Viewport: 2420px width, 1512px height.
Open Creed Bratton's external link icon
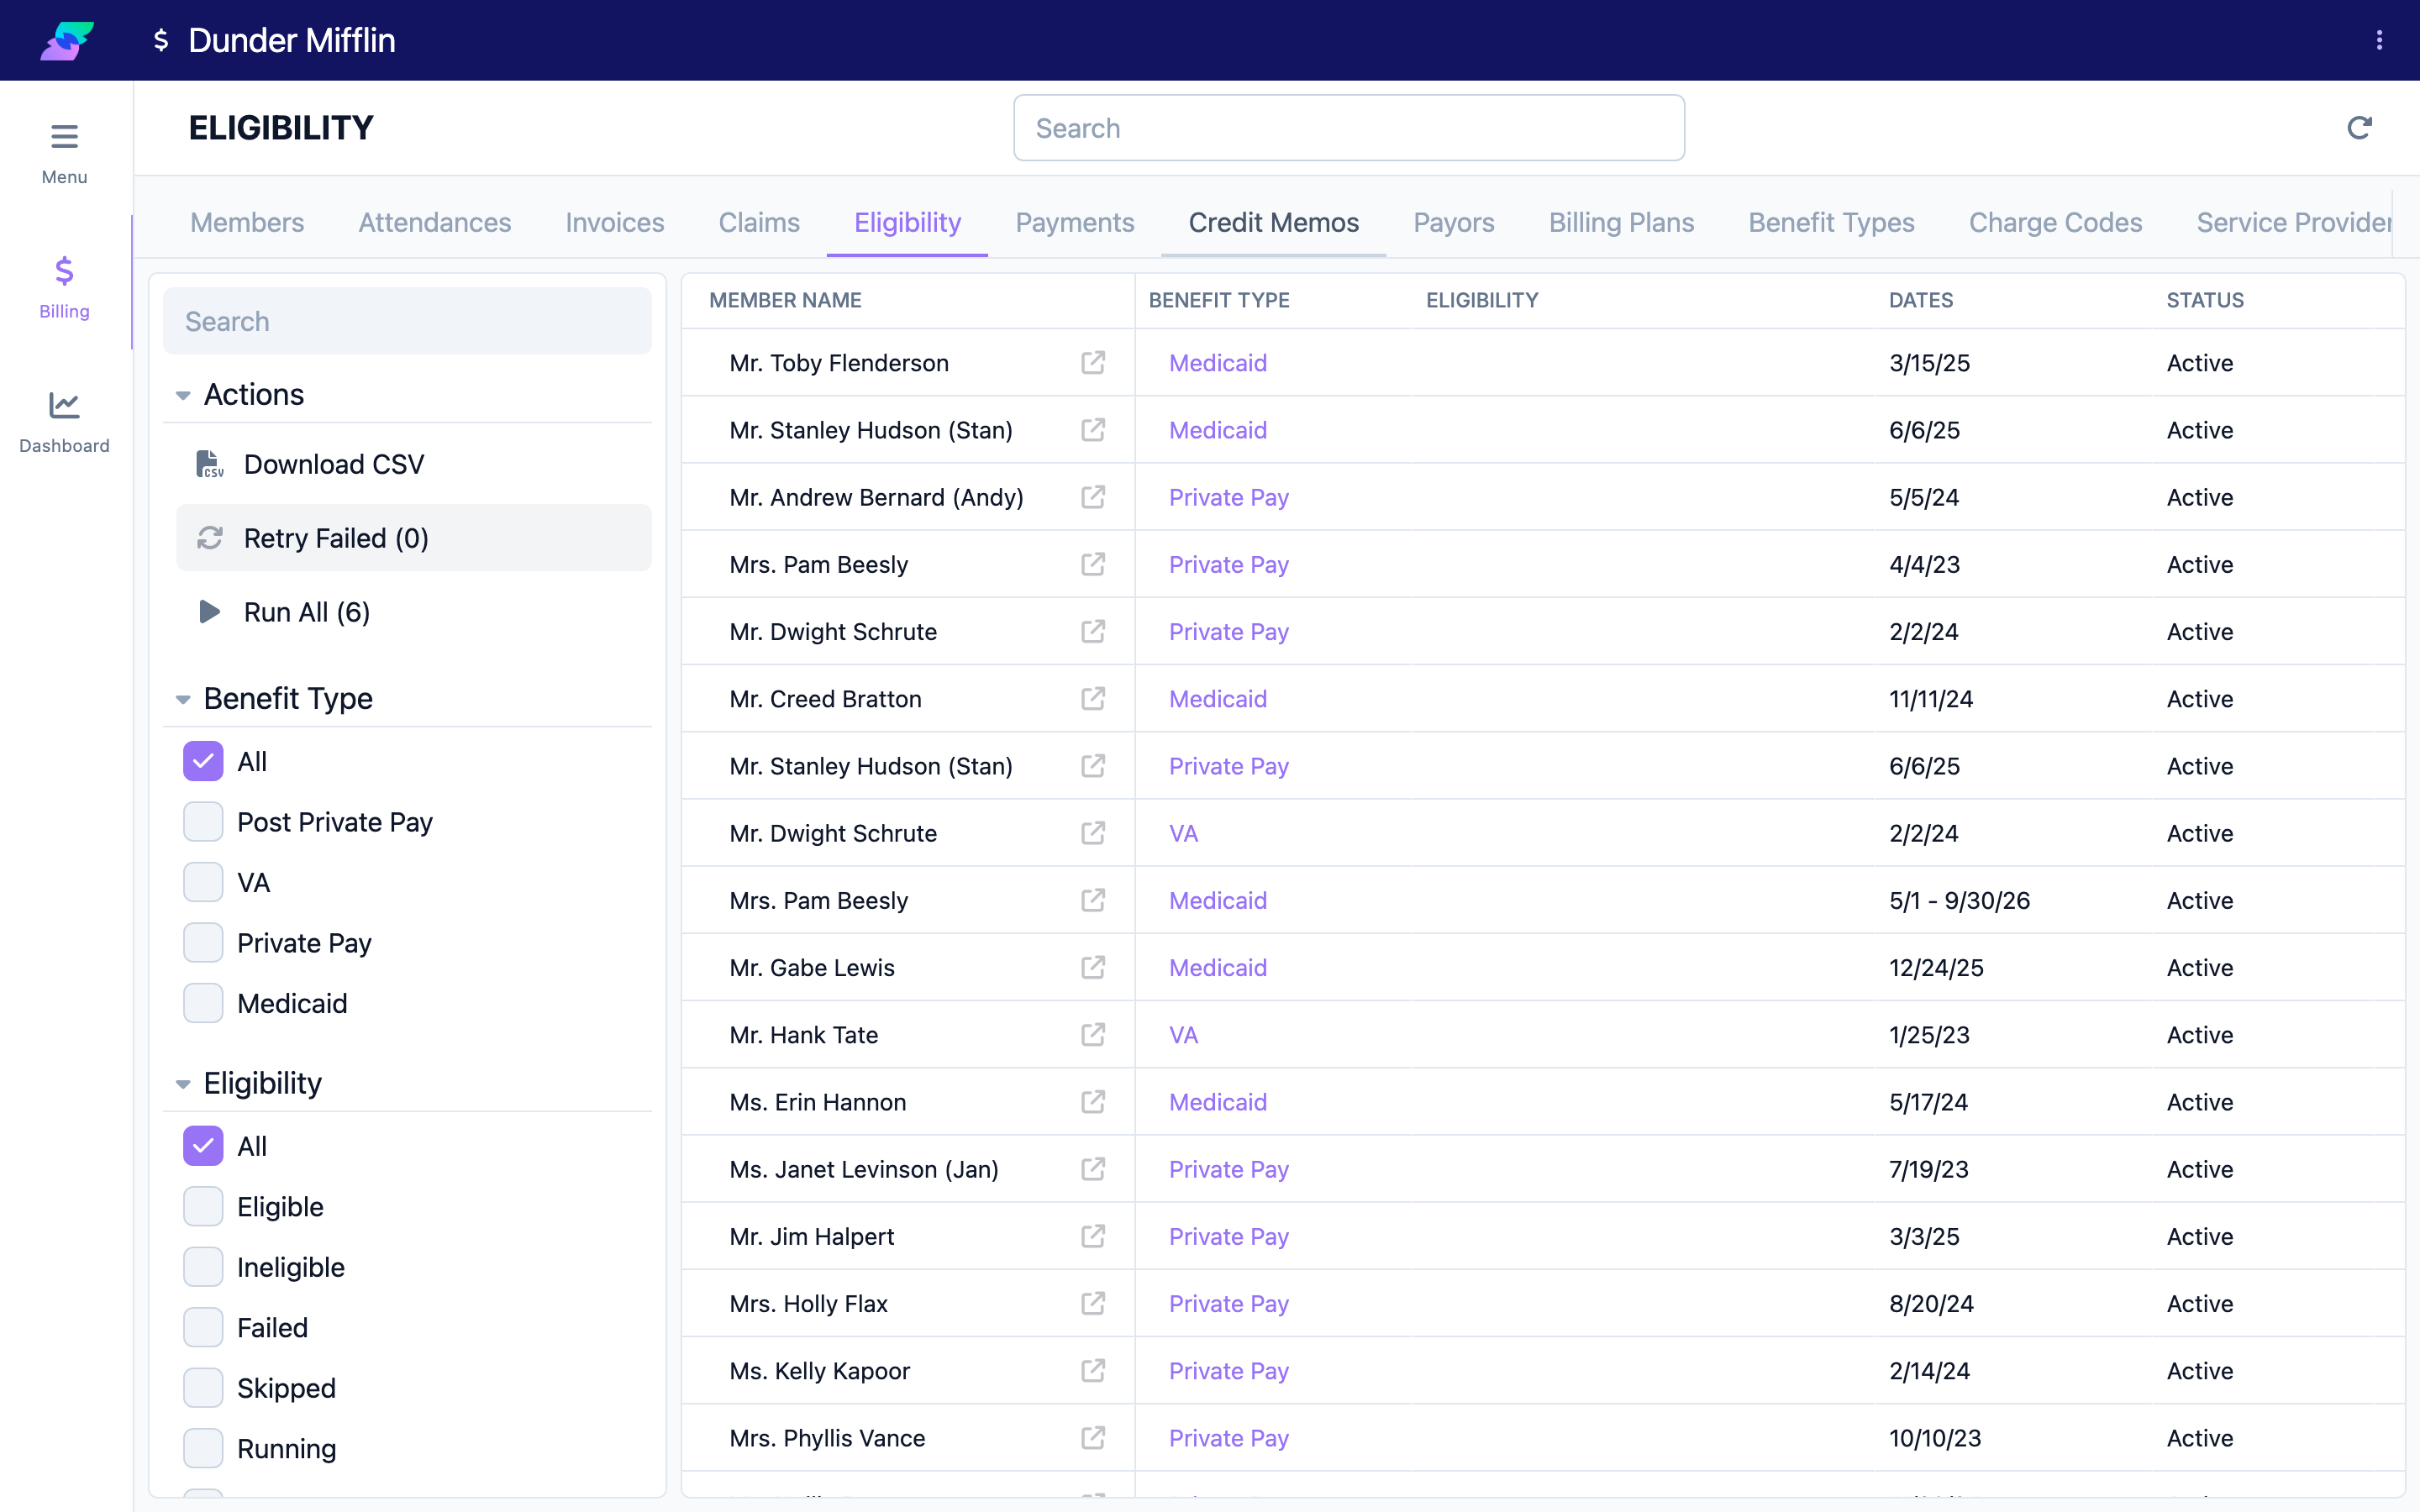[1093, 698]
